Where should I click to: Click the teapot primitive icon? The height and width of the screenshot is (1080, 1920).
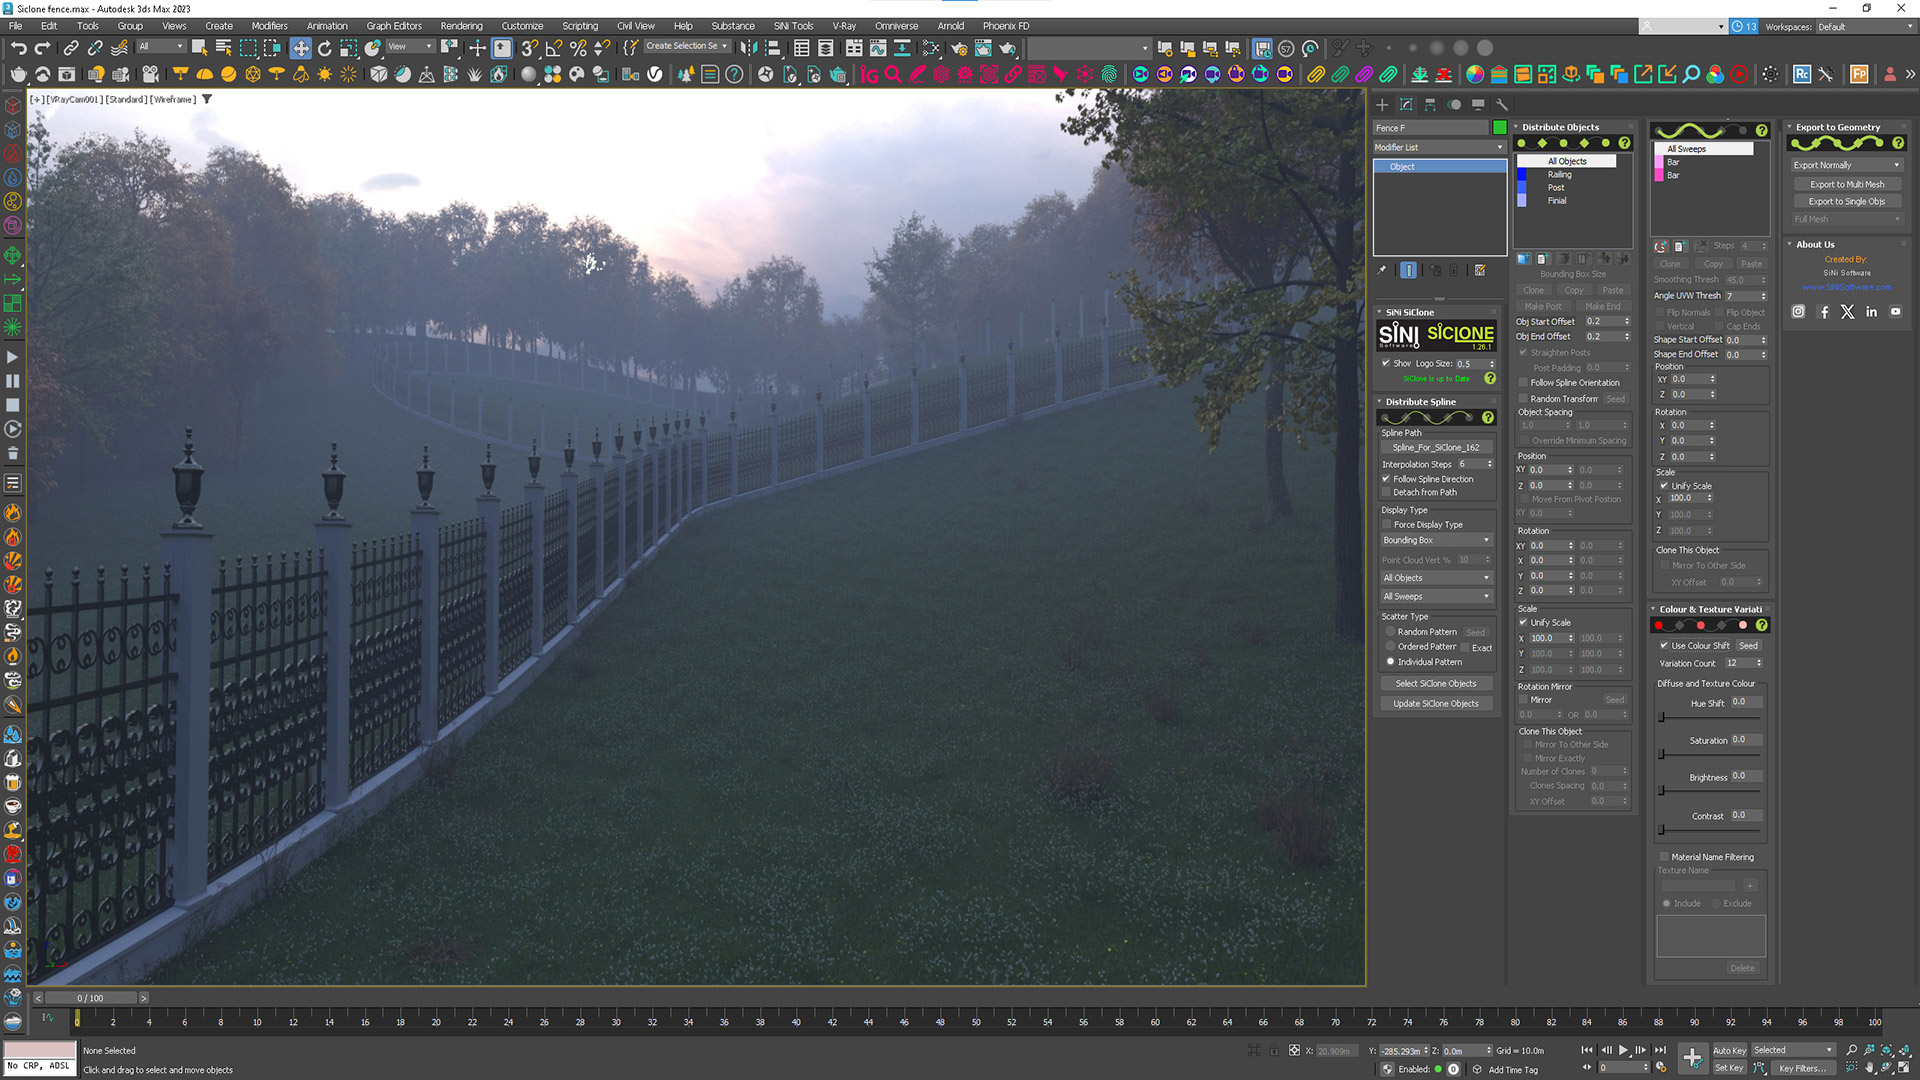[18, 74]
